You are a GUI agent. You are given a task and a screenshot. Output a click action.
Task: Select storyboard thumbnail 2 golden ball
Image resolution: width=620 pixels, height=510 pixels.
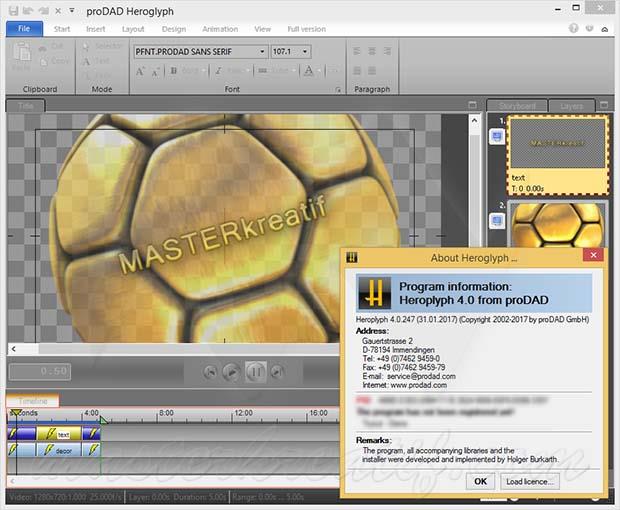pyautogui.click(x=558, y=225)
